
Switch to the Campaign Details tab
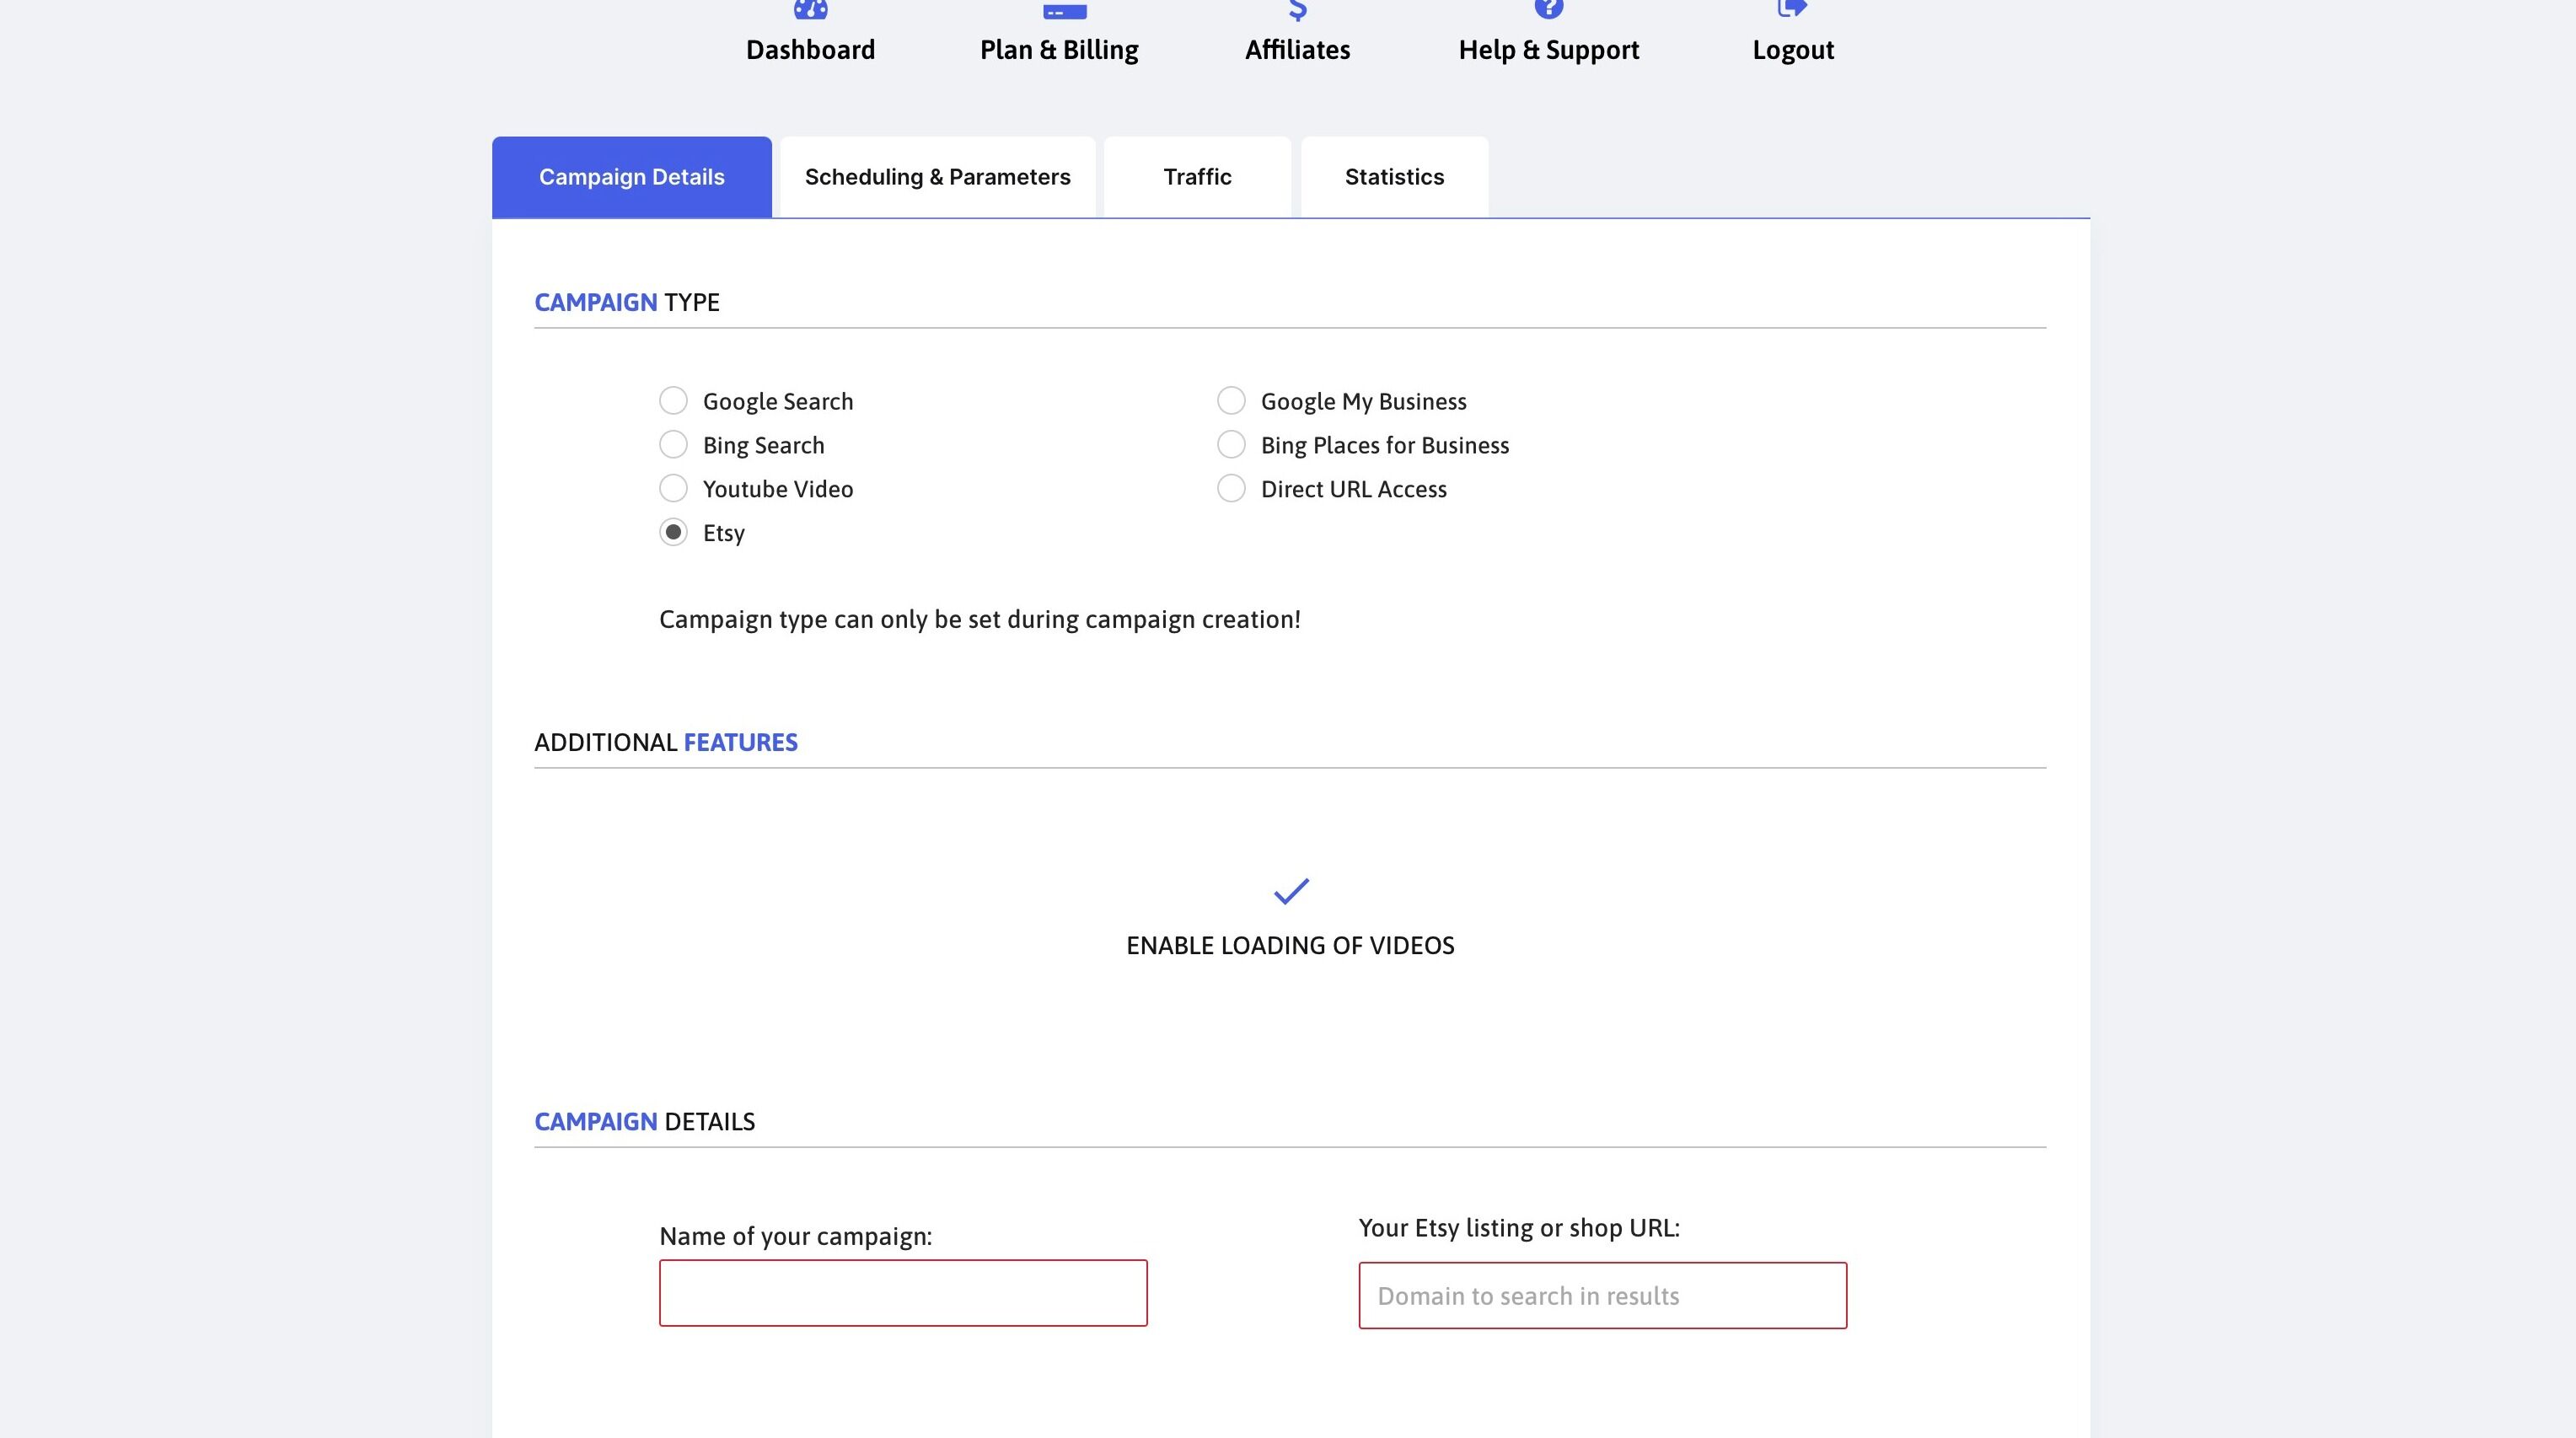coord(631,177)
